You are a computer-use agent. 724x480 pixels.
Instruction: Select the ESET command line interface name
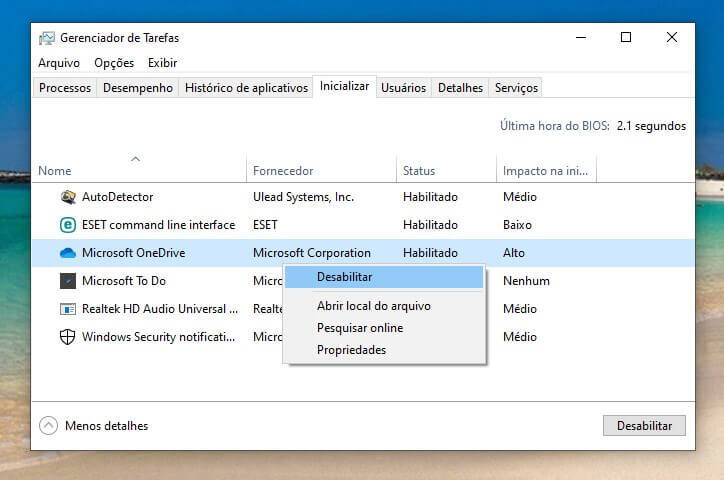click(158, 225)
